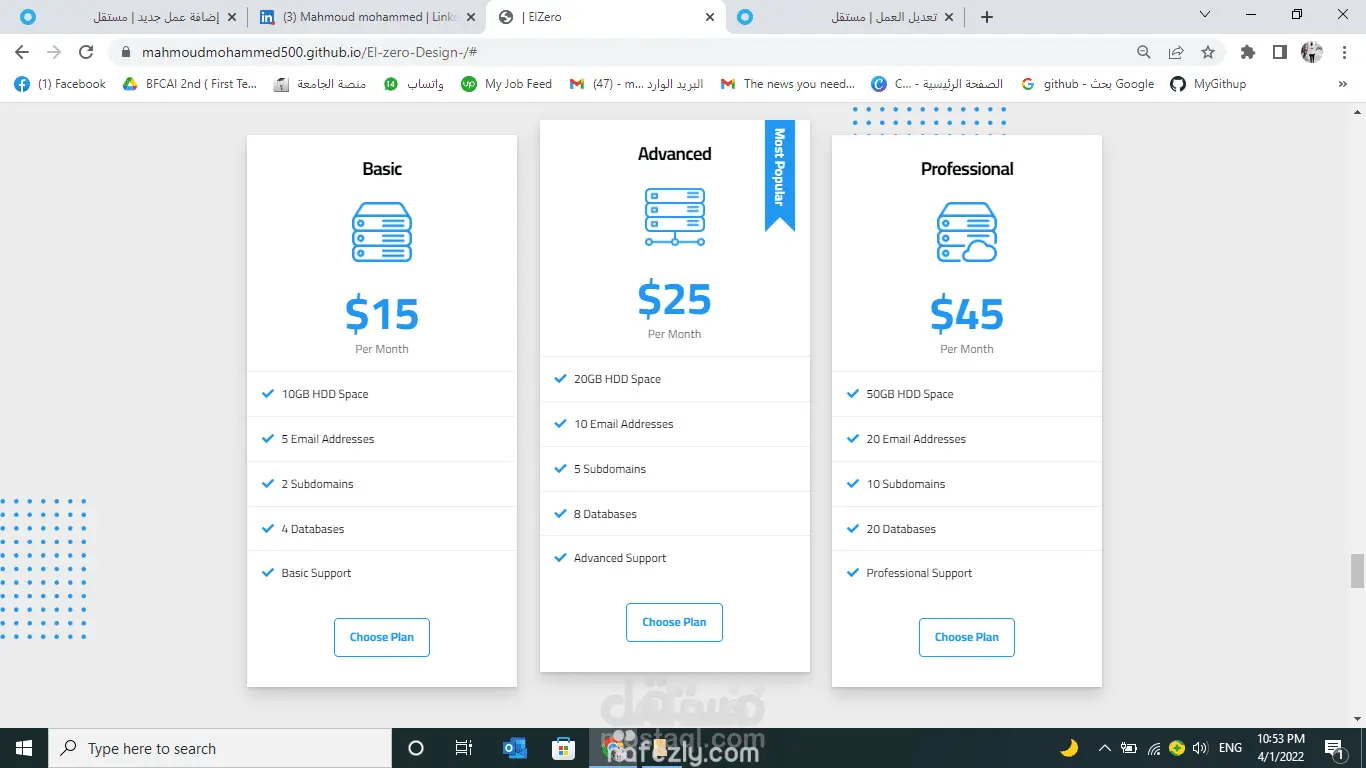Open The news you need bookmark
The image size is (1366, 768).
tap(788, 84)
